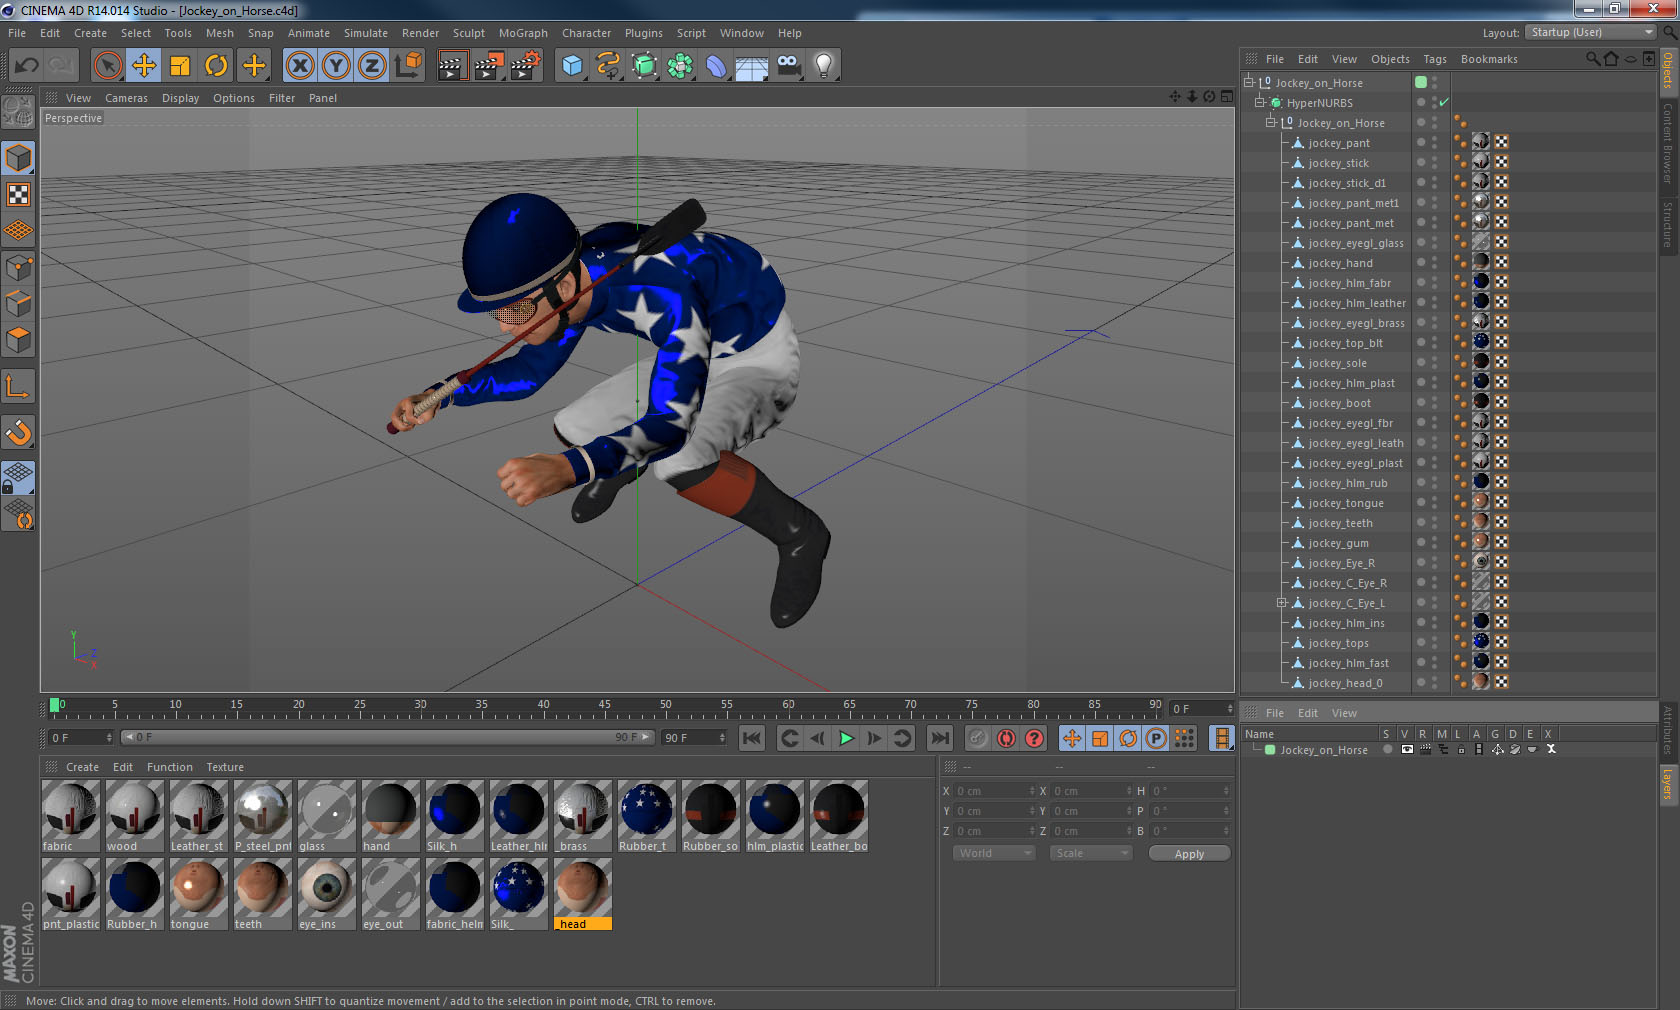Add a Cube primitive object
The width and height of the screenshot is (1680, 1010).
coord(572,66)
